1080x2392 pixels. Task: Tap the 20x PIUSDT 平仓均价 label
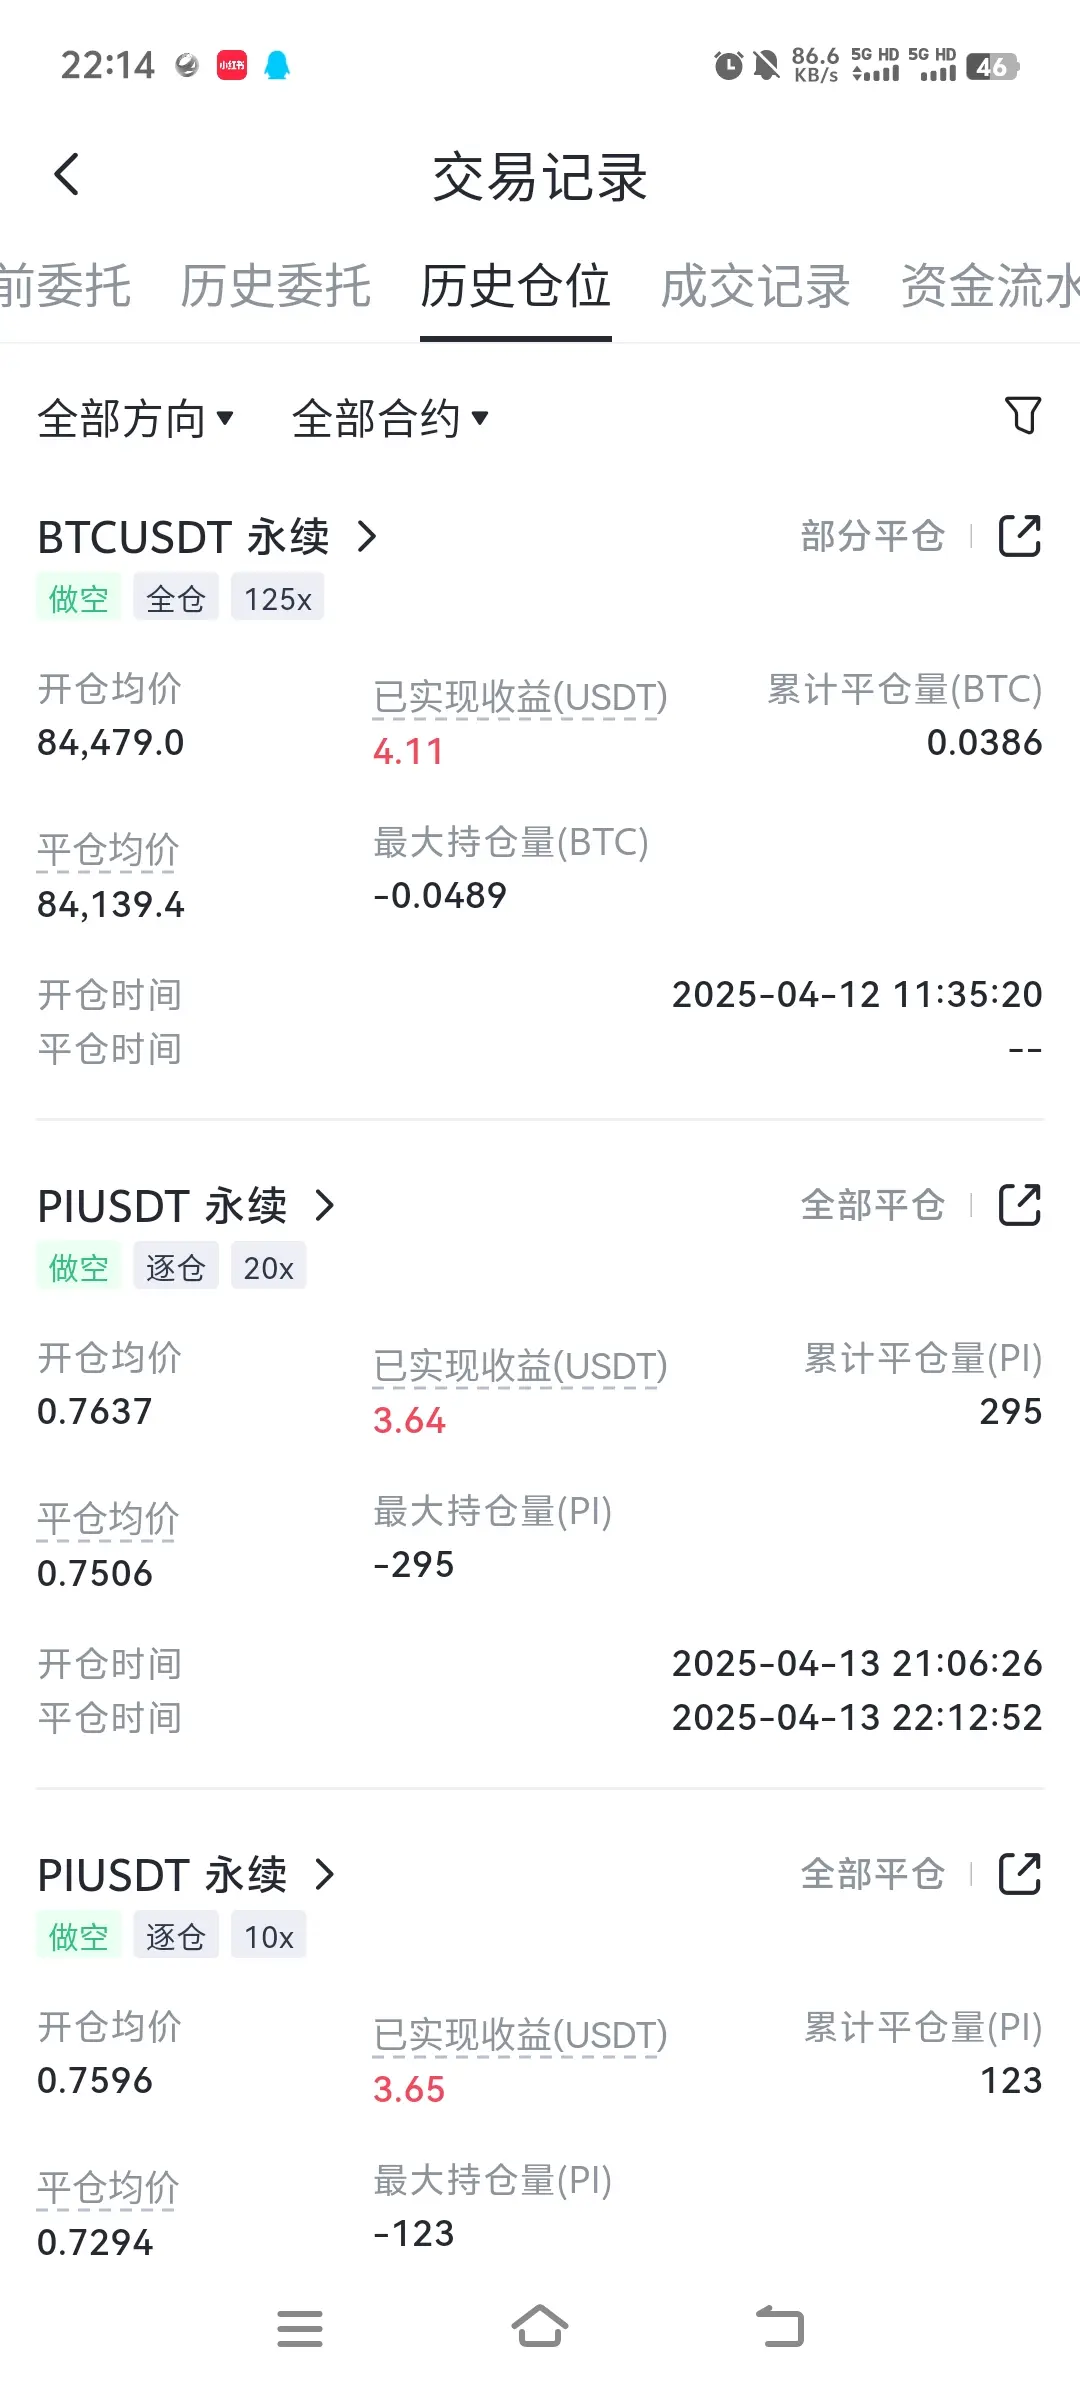click(108, 1519)
